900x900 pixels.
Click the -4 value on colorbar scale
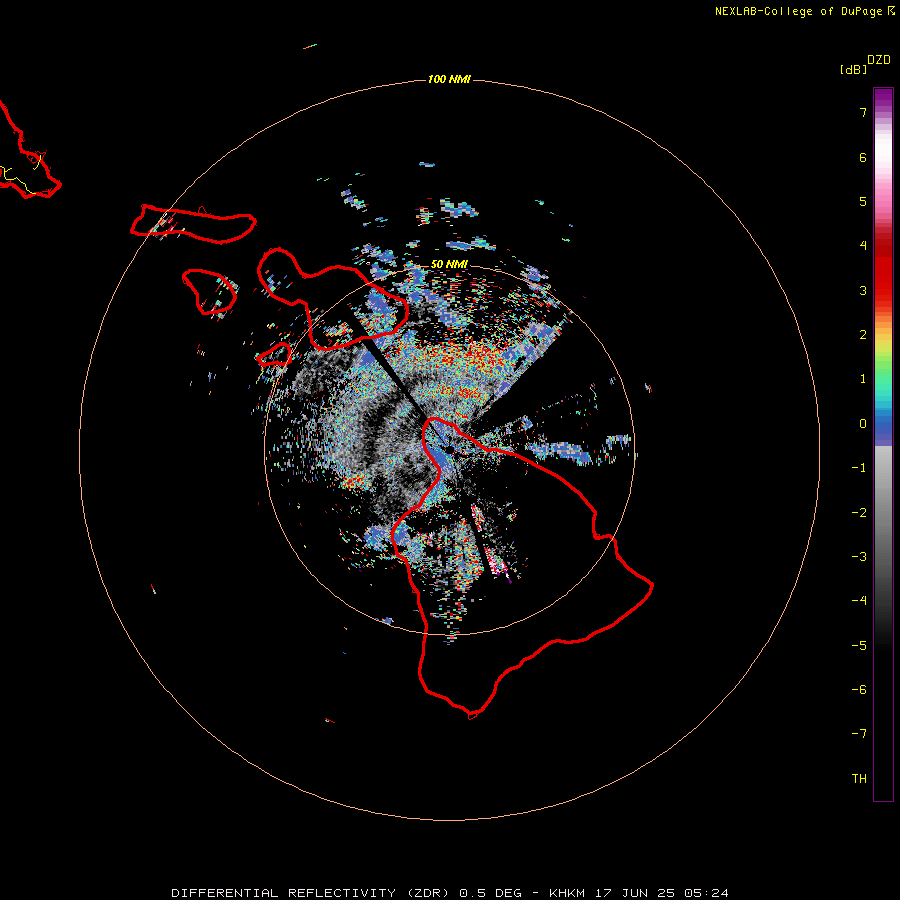click(859, 601)
